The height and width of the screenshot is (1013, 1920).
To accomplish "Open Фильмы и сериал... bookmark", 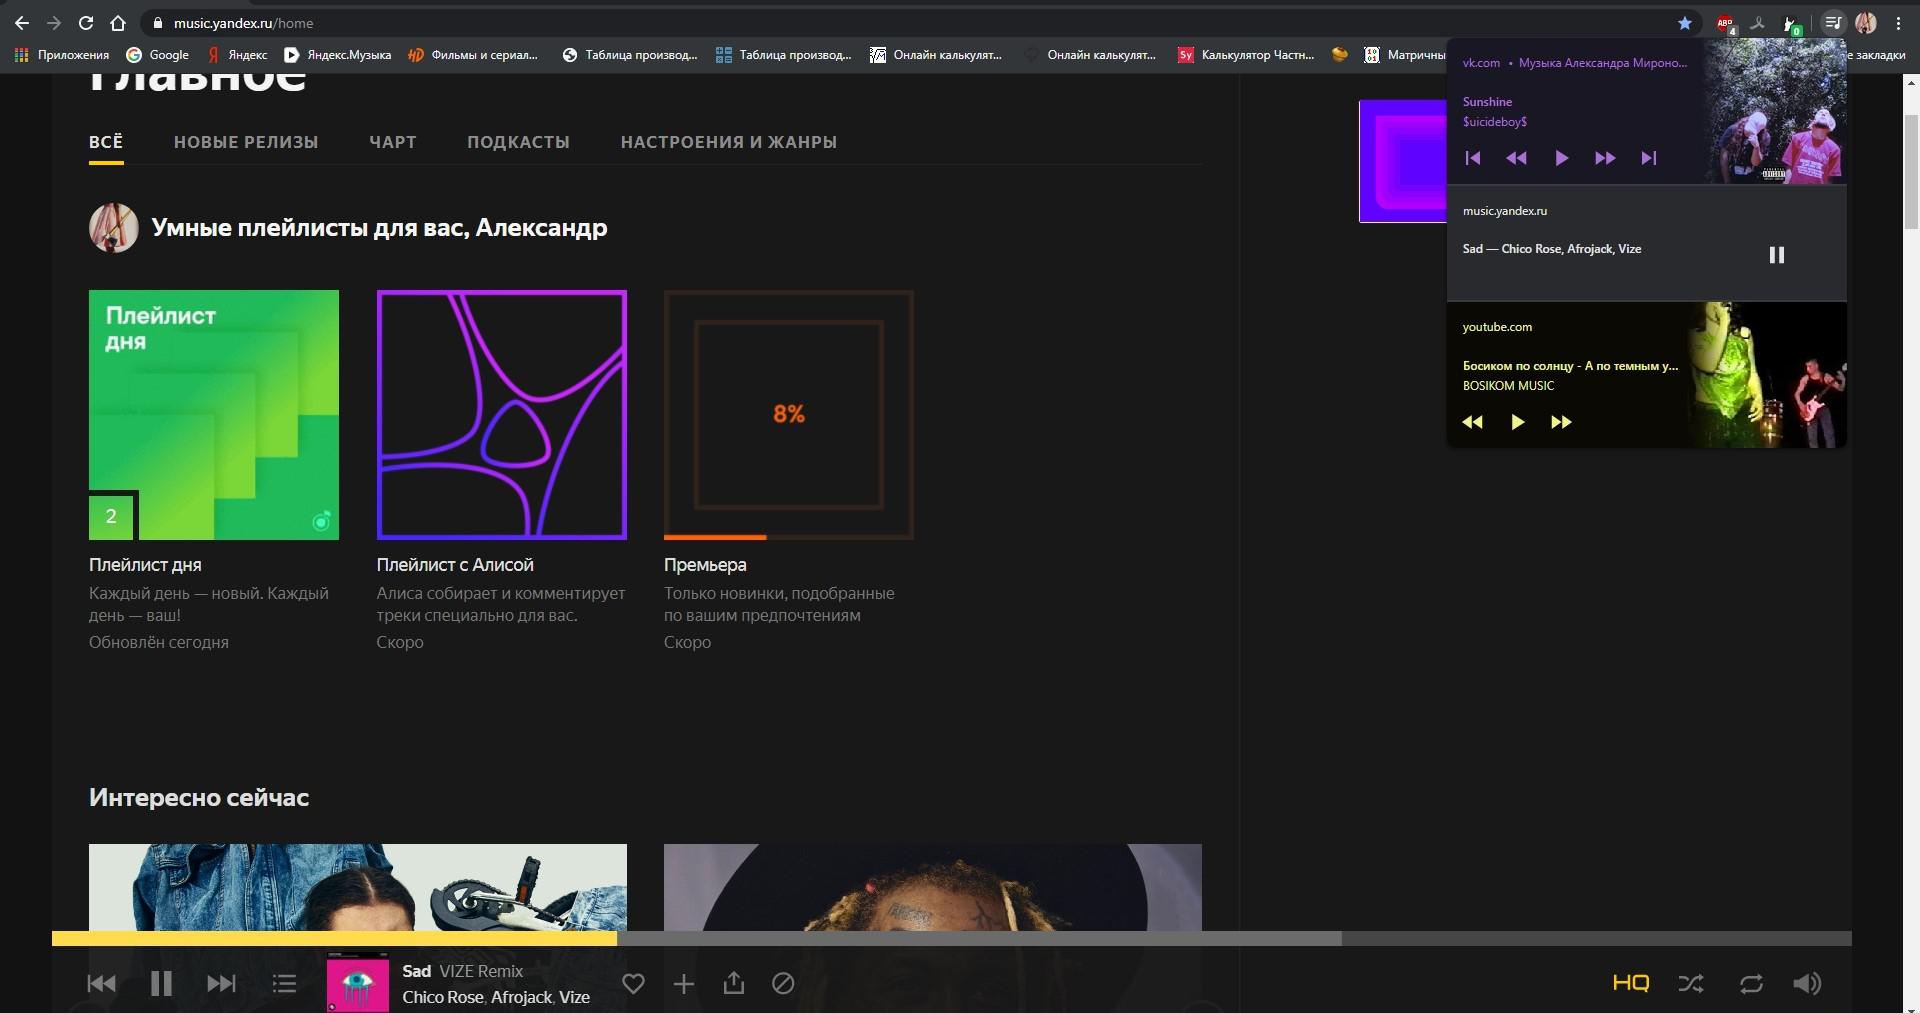I will [x=473, y=55].
